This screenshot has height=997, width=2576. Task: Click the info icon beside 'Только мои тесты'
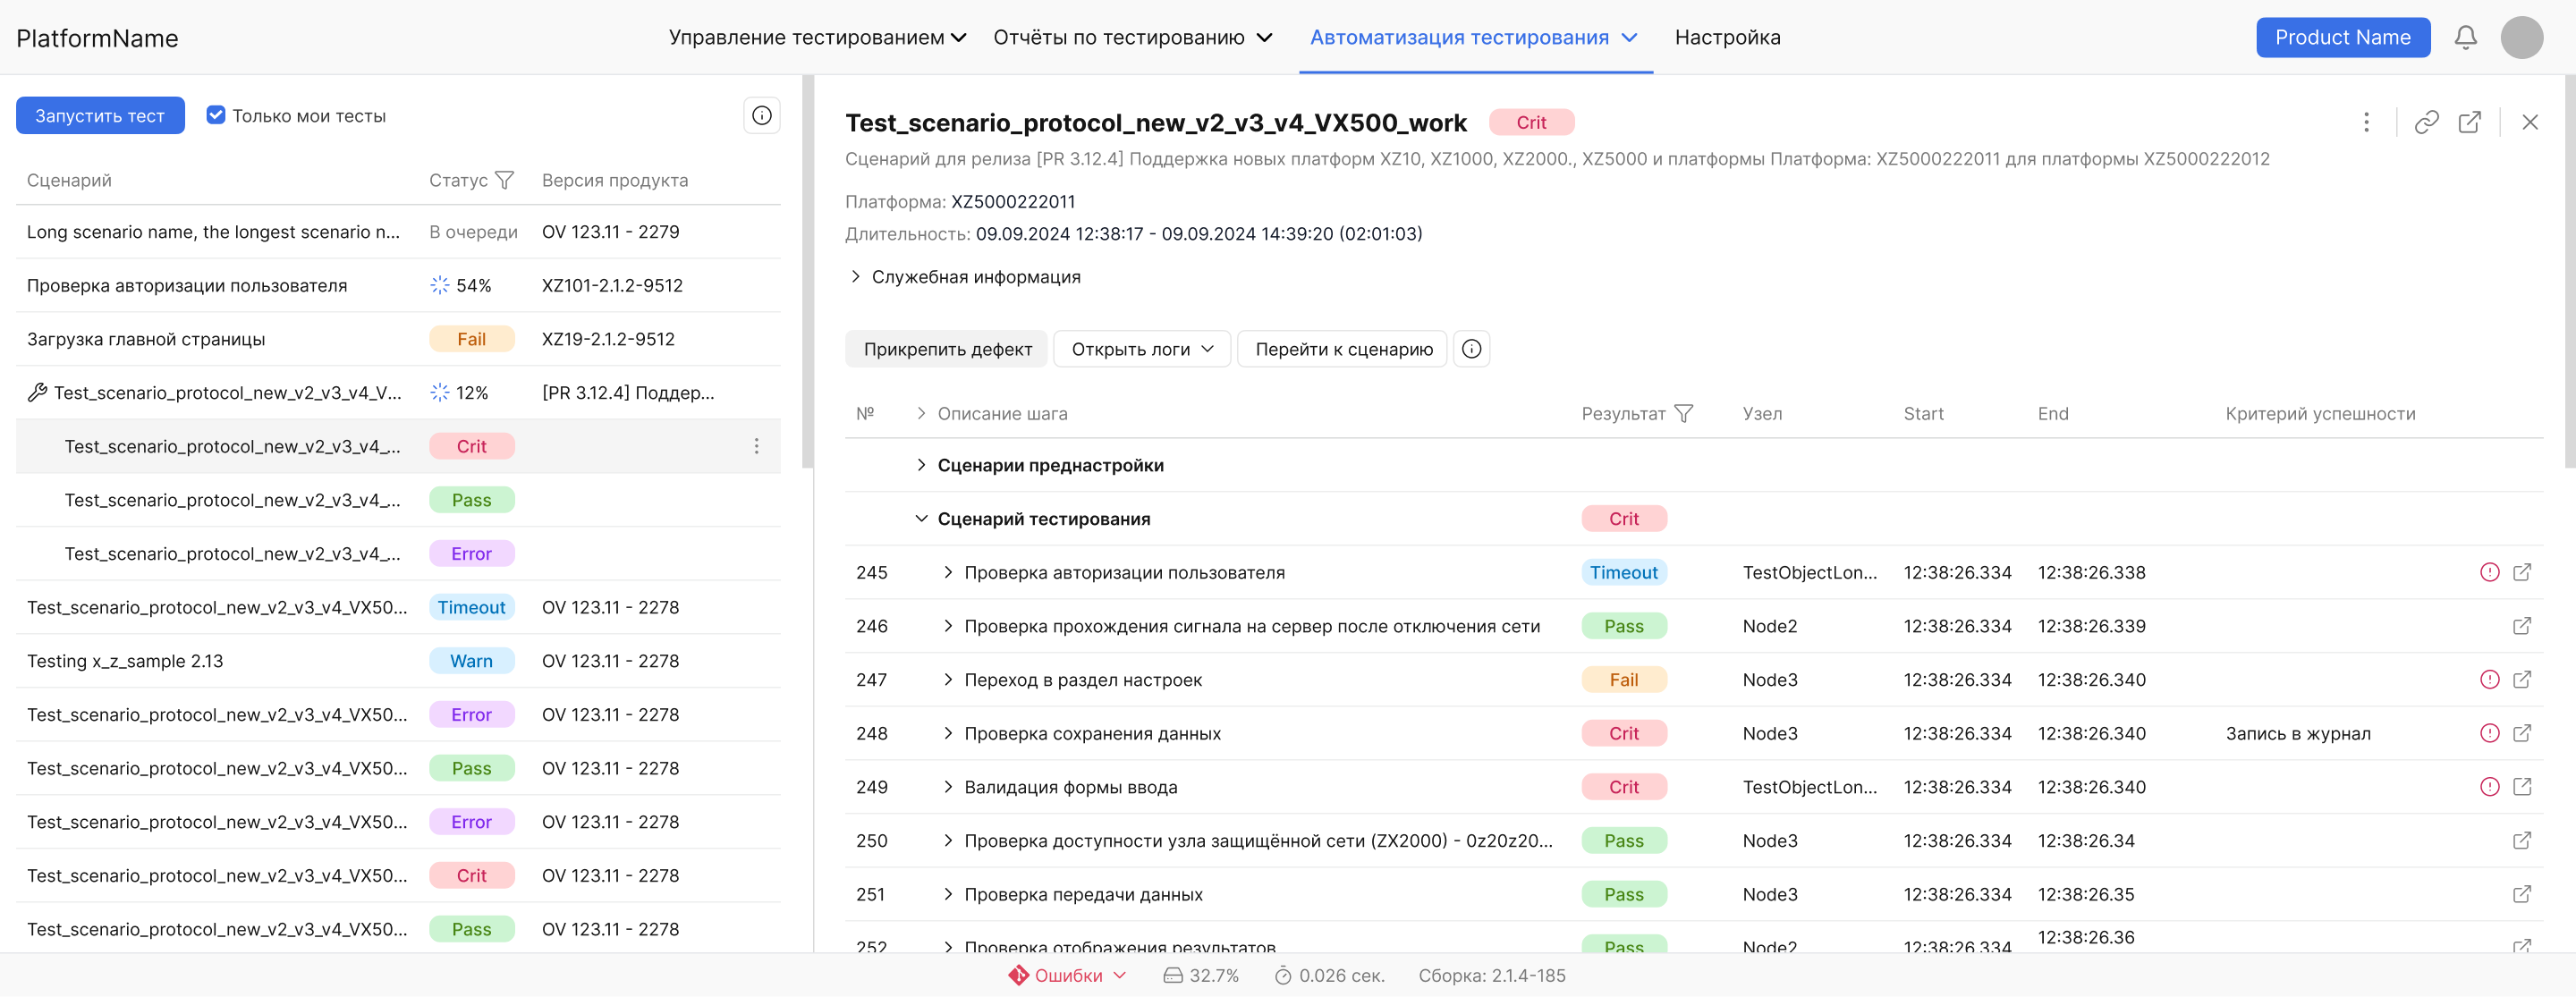[x=761, y=116]
